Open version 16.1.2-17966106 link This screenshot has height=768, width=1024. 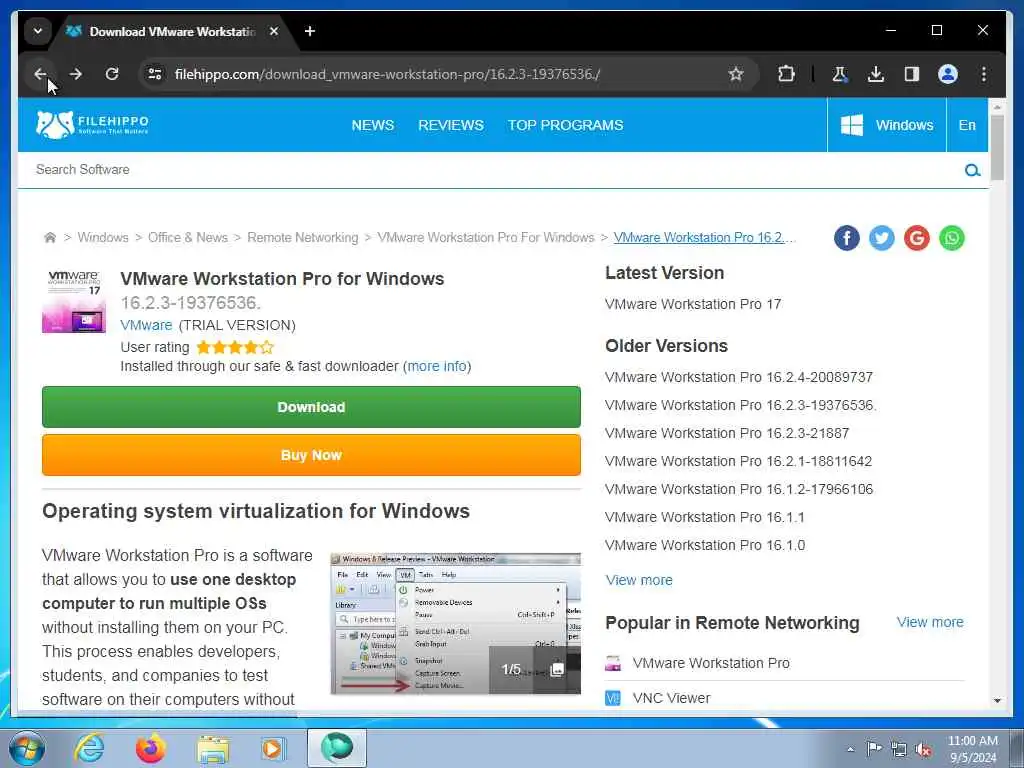click(x=739, y=489)
